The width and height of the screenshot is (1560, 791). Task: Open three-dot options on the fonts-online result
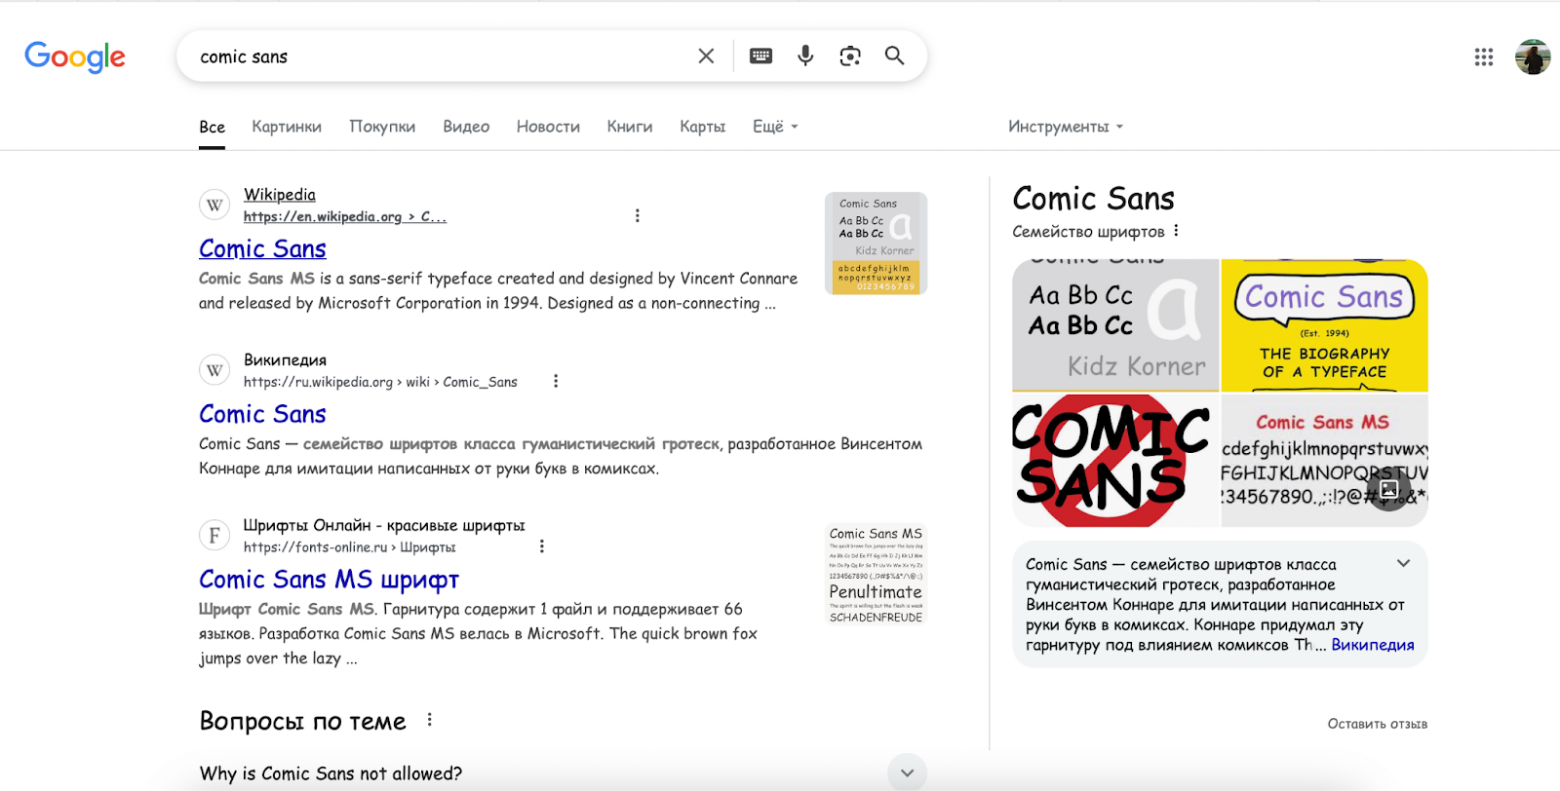coord(542,546)
